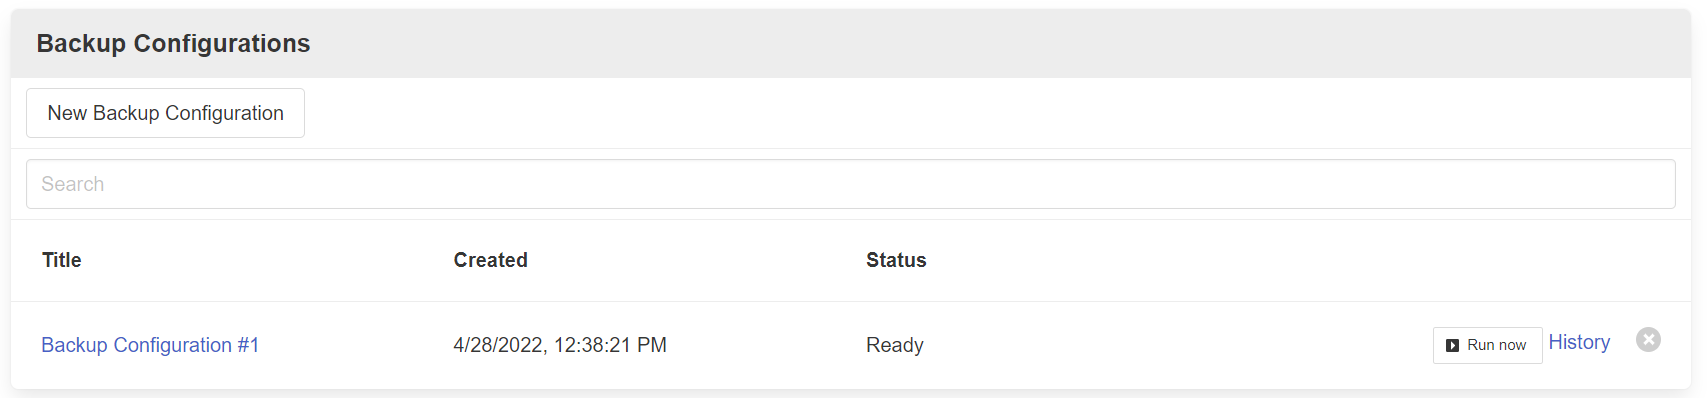
Task: Delete Backup Configuration #1 with the circled X icon
Action: 1648,340
